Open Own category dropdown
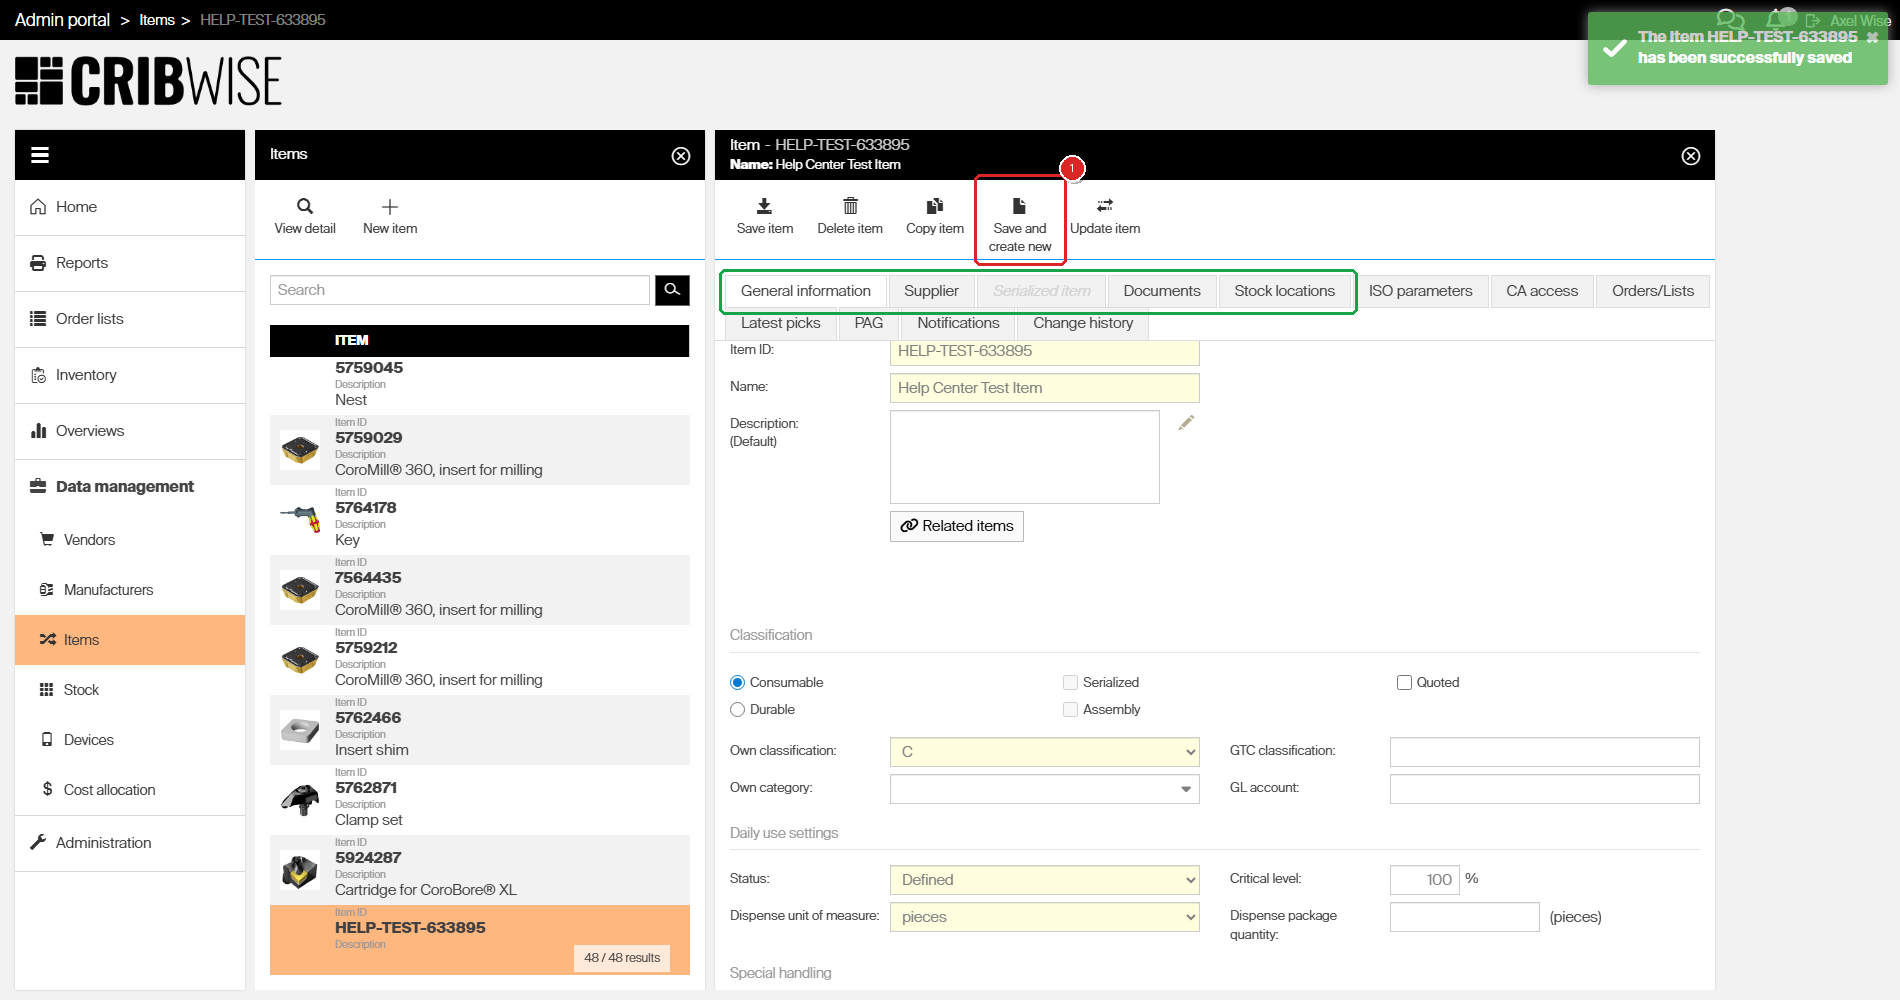Image resolution: width=1900 pixels, height=1000 pixels. pos(1045,789)
